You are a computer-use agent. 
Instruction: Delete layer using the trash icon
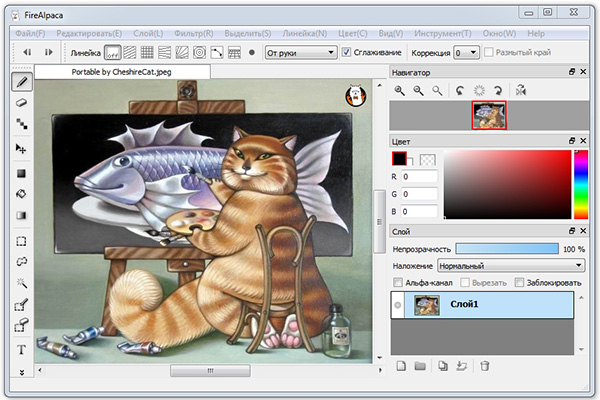485,367
